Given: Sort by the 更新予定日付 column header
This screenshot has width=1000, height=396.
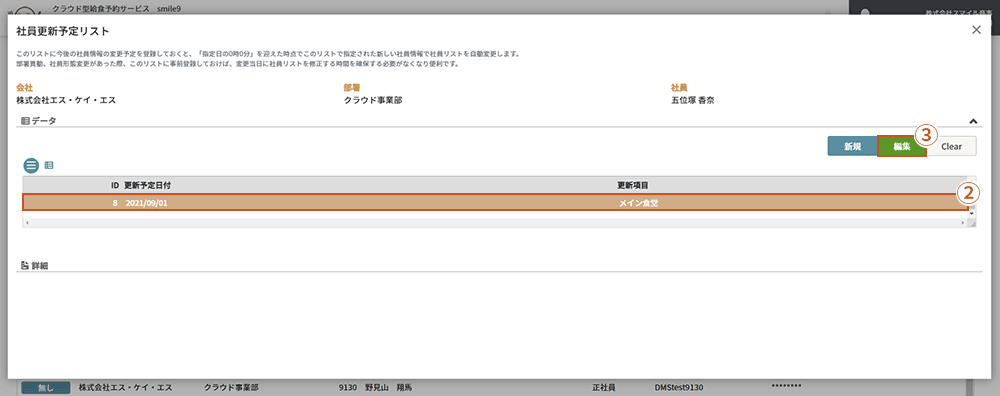Looking at the screenshot, I should (x=147, y=185).
